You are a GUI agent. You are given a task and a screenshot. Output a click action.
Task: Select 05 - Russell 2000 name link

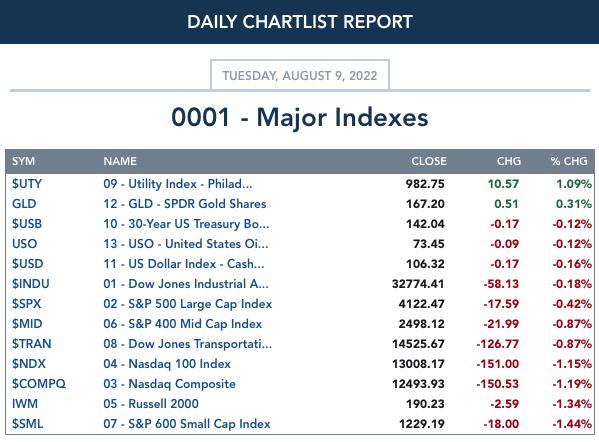151,404
